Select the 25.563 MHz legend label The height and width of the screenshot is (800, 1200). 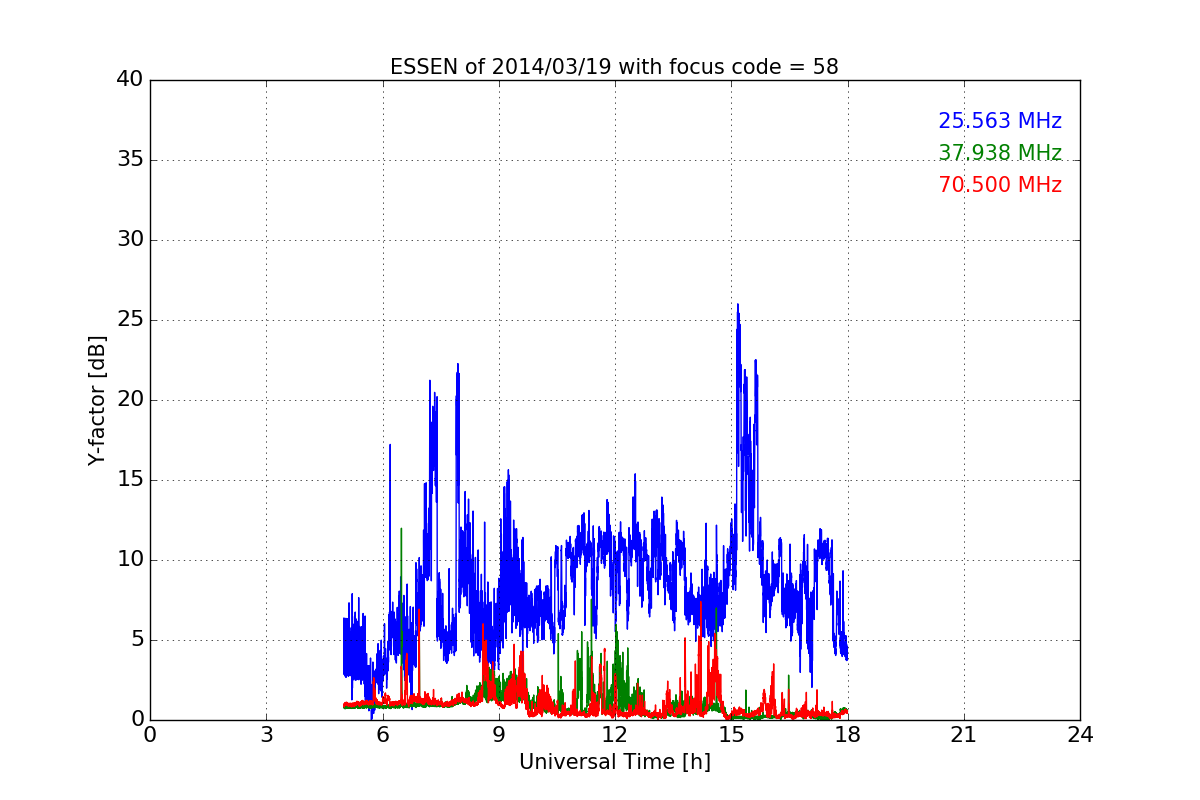[x=1000, y=121]
